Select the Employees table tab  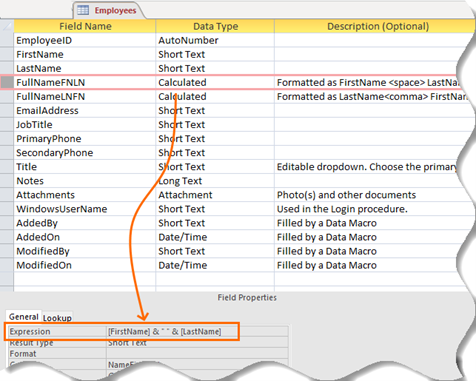tap(108, 10)
